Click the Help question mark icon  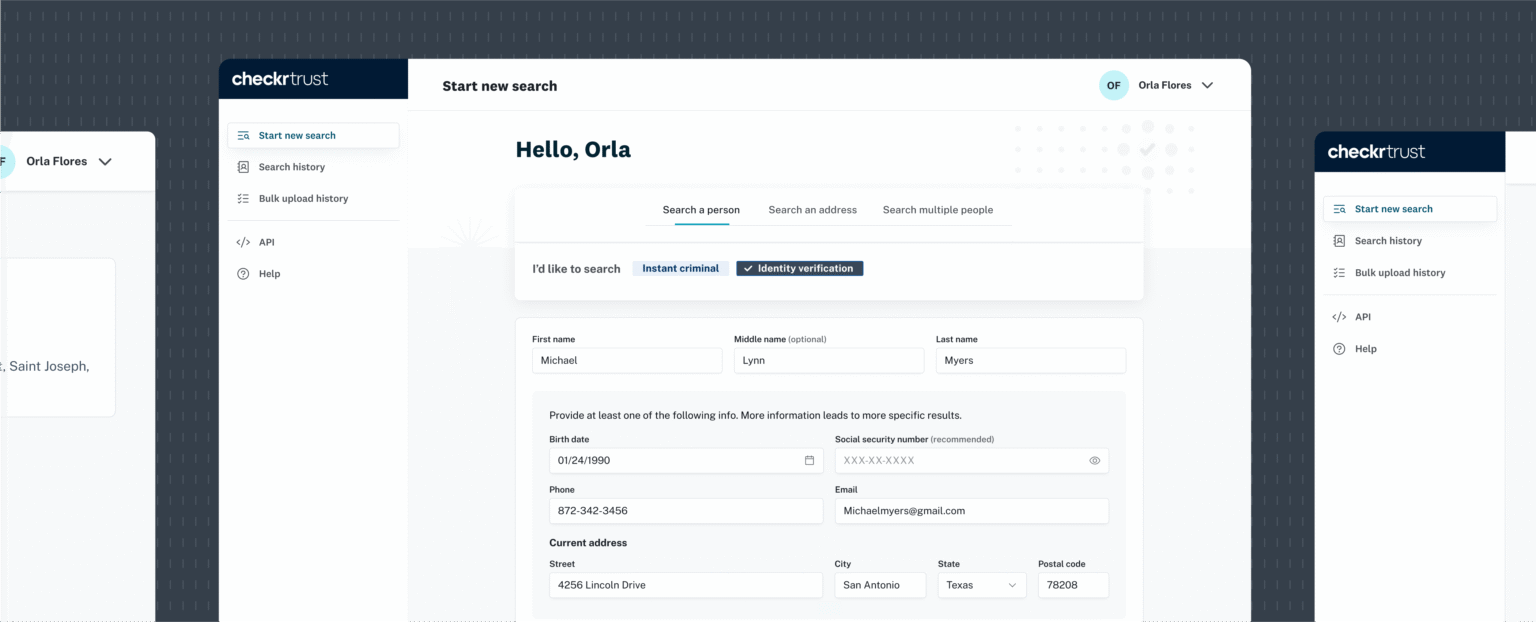pos(241,273)
